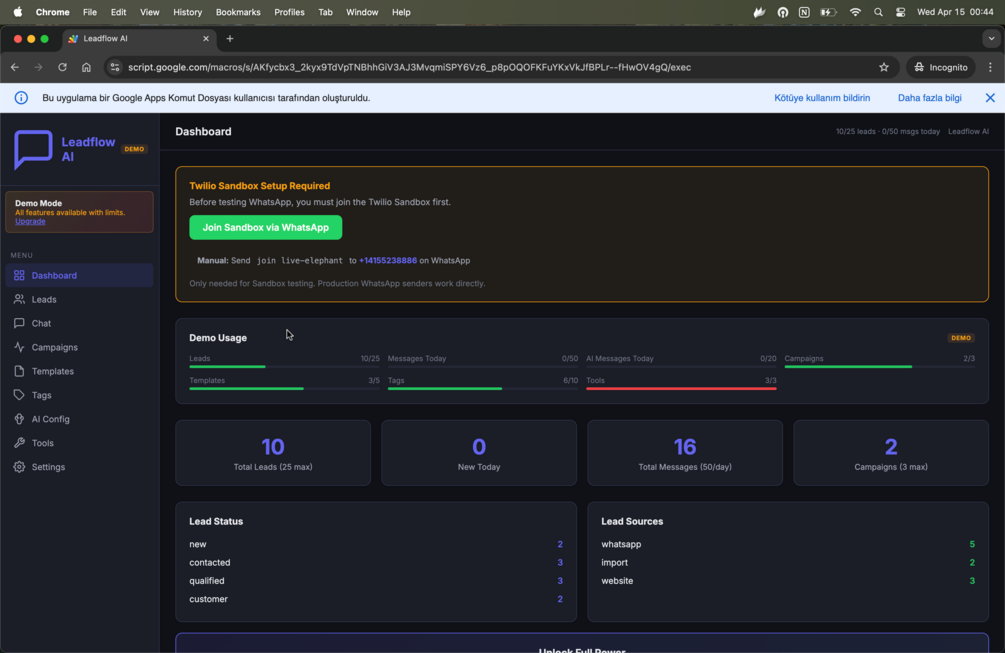The width and height of the screenshot is (1005, 653).
Task: Open the Leads page from sidebar
Action: (x=79, y=299)
